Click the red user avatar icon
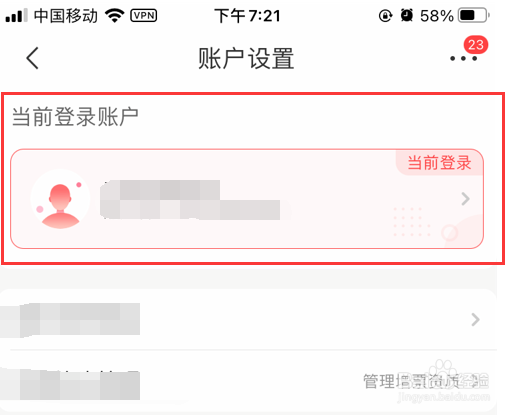The image size is (519, 415). 60,199
